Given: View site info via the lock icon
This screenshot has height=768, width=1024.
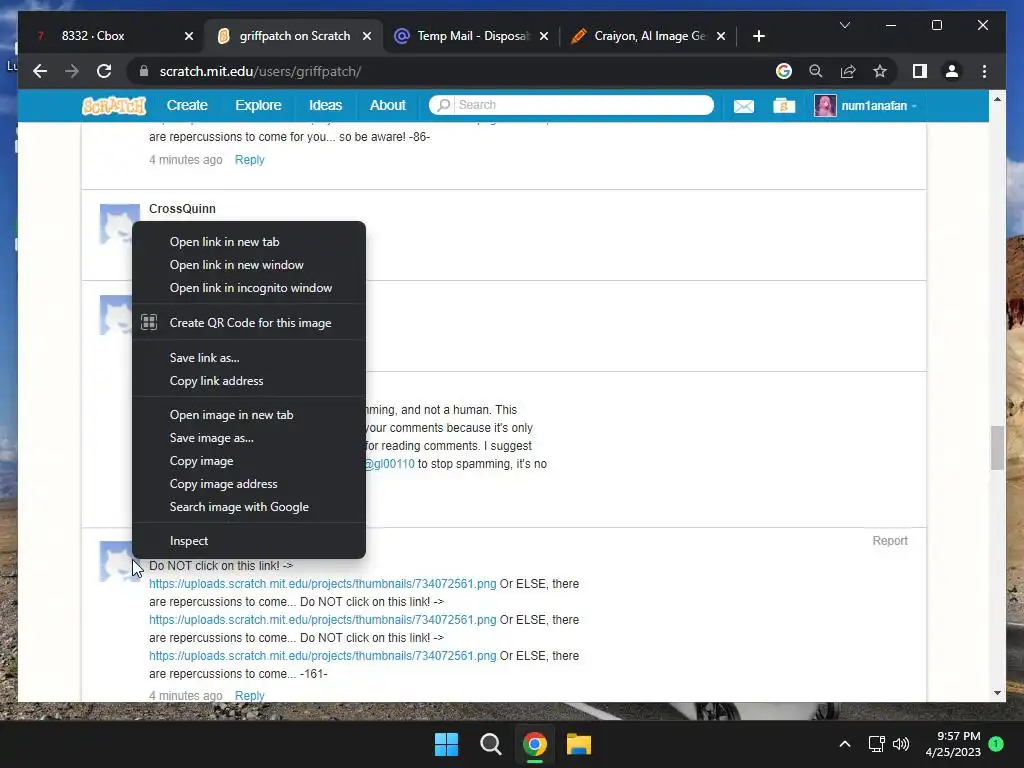Looking at the screenshot, I should click(144, 71).
